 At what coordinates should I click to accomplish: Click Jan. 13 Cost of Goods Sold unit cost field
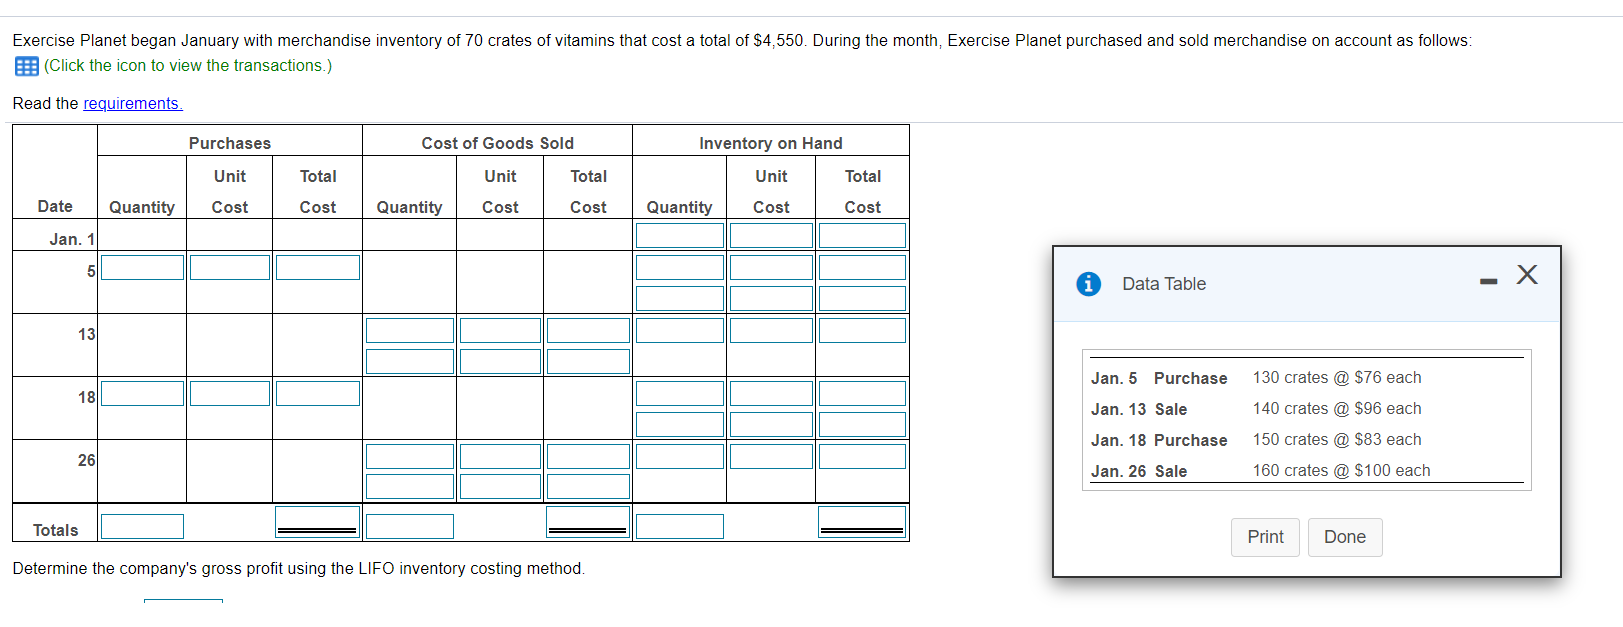(x=499, y=329)
